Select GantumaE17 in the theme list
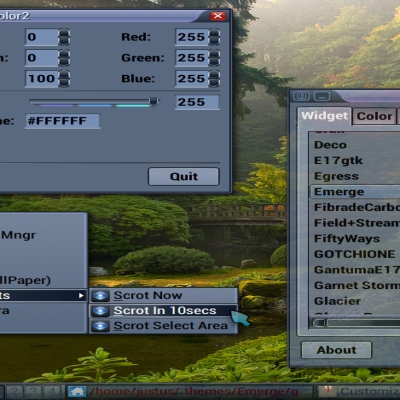The height and width of the screenshot is (400, 400). pyautogui.click(x=355, y=270)
